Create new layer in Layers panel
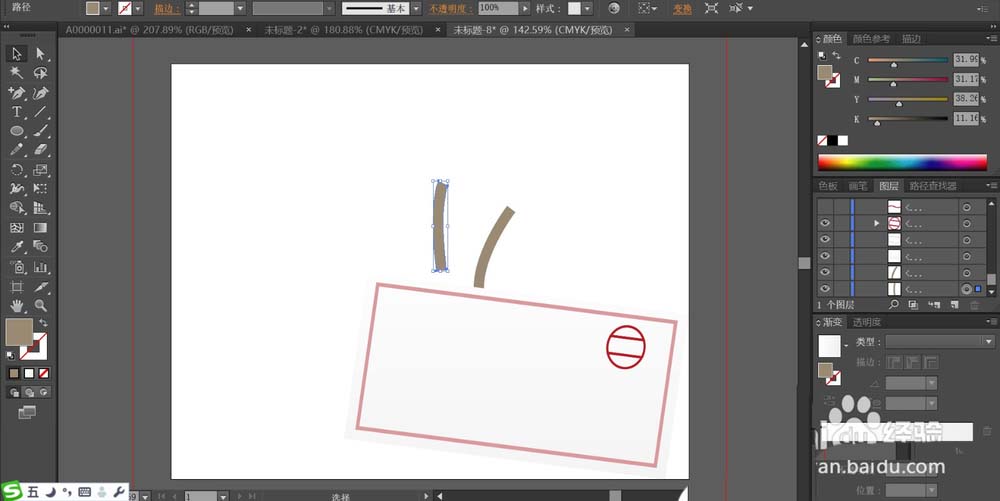This screenshot has height=501, width=1000. pyautogui.click(x=955, y=305)
